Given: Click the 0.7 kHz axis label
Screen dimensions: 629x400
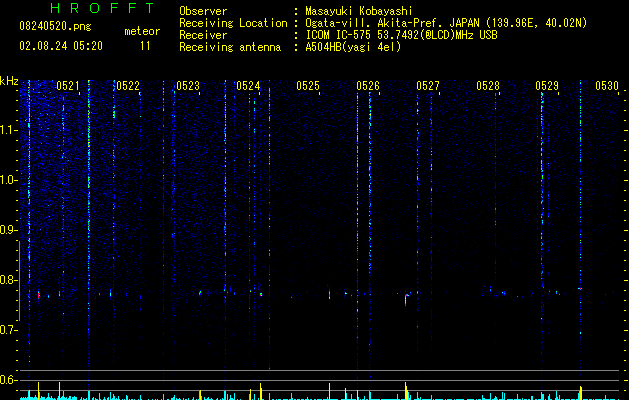Looking at the screenshot, I should [x=9, y=330].
